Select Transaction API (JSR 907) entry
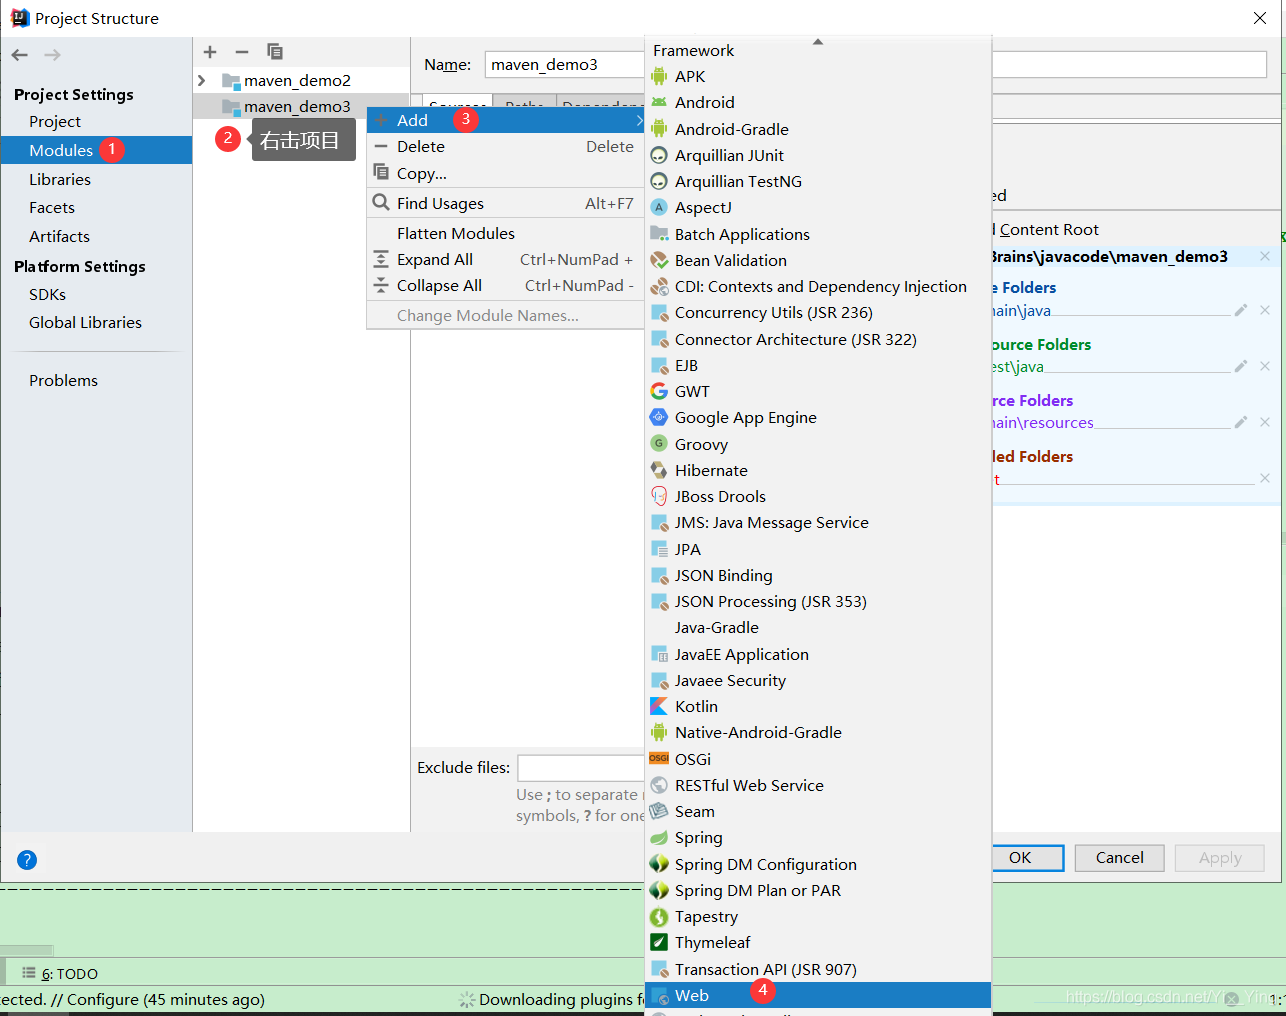Screen dimensions: 1286x1016 pos(818,969)
